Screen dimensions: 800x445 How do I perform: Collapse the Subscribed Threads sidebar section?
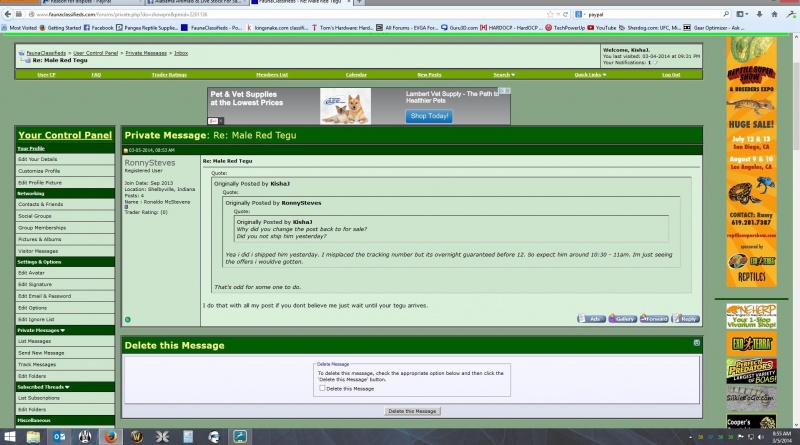pos(67,387)
